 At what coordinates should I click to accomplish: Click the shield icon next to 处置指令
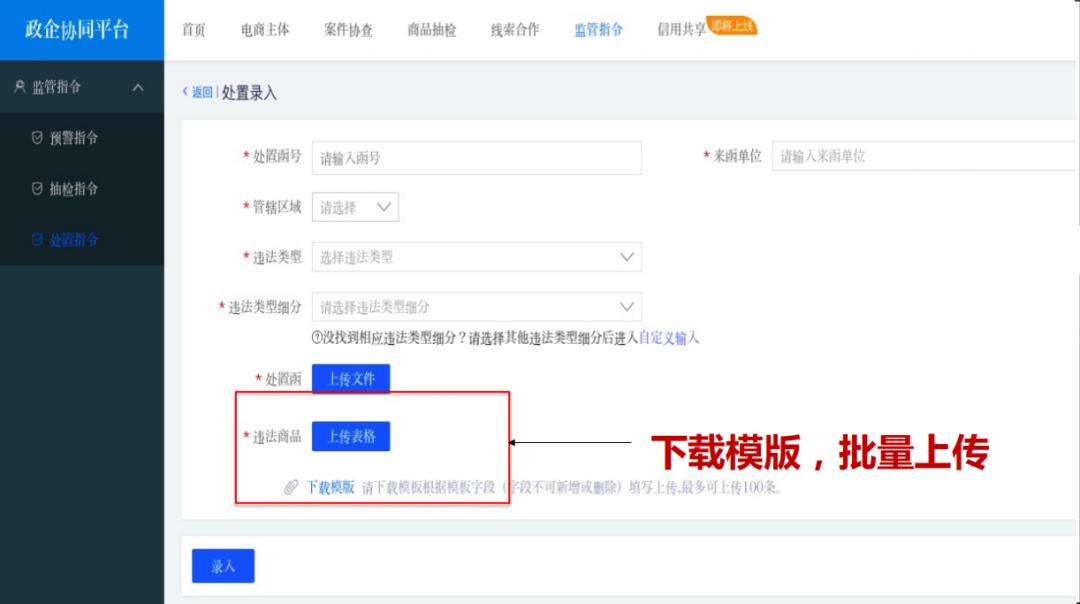(x=37, y=240)
